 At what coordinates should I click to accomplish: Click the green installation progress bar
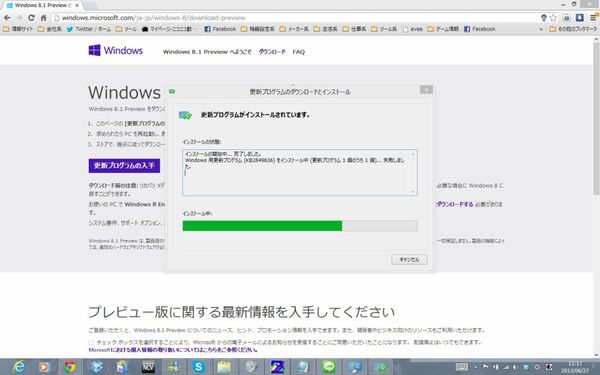(300, 226)
